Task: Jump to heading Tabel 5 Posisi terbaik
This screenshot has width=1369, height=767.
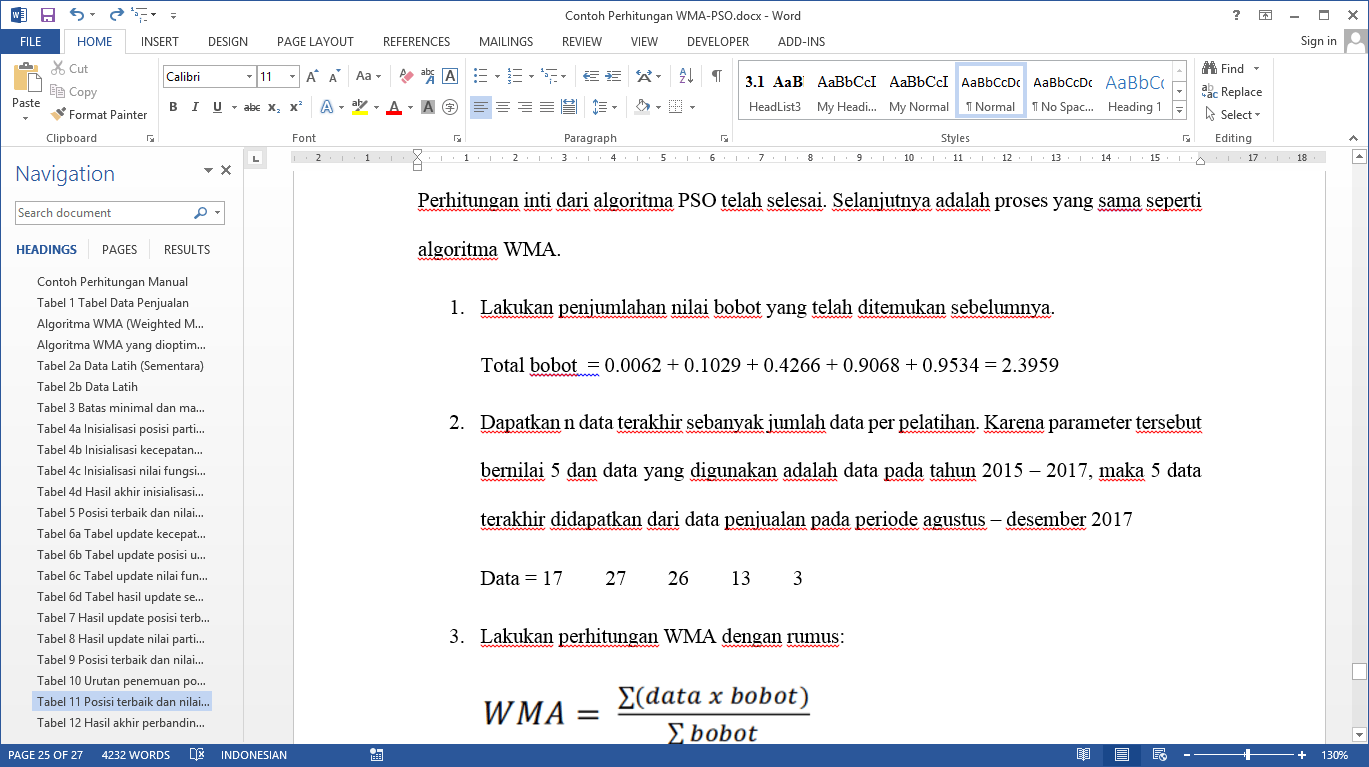Action: coord(120,513)
